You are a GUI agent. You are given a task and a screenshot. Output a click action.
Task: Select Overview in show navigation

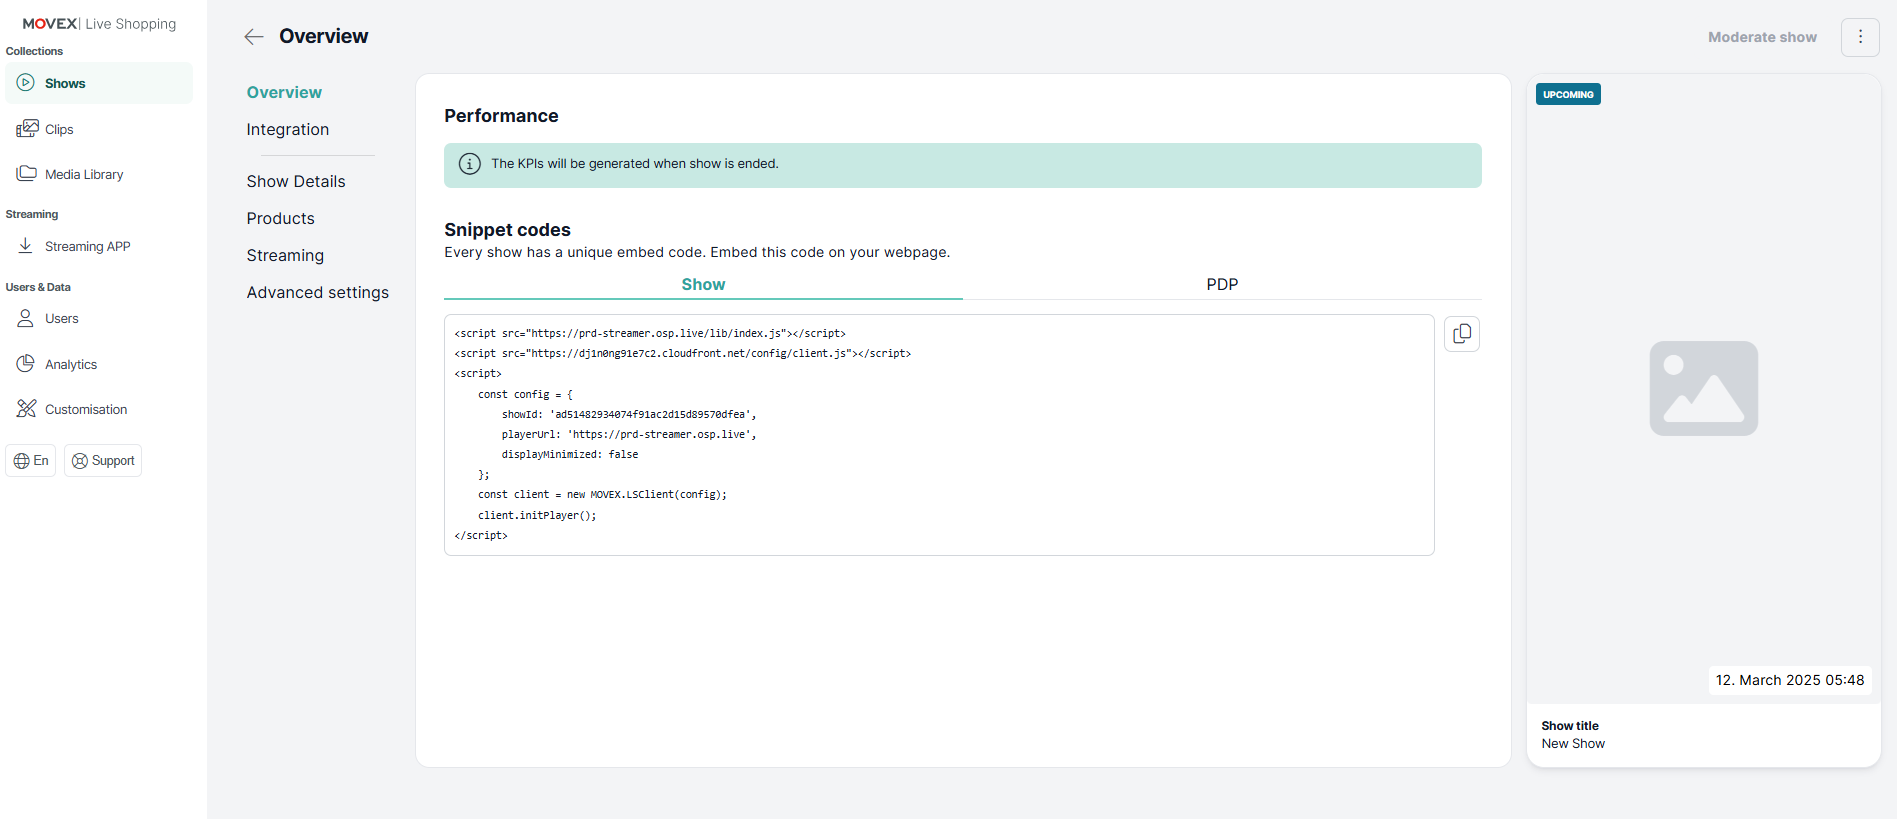(x=284, y=92)
